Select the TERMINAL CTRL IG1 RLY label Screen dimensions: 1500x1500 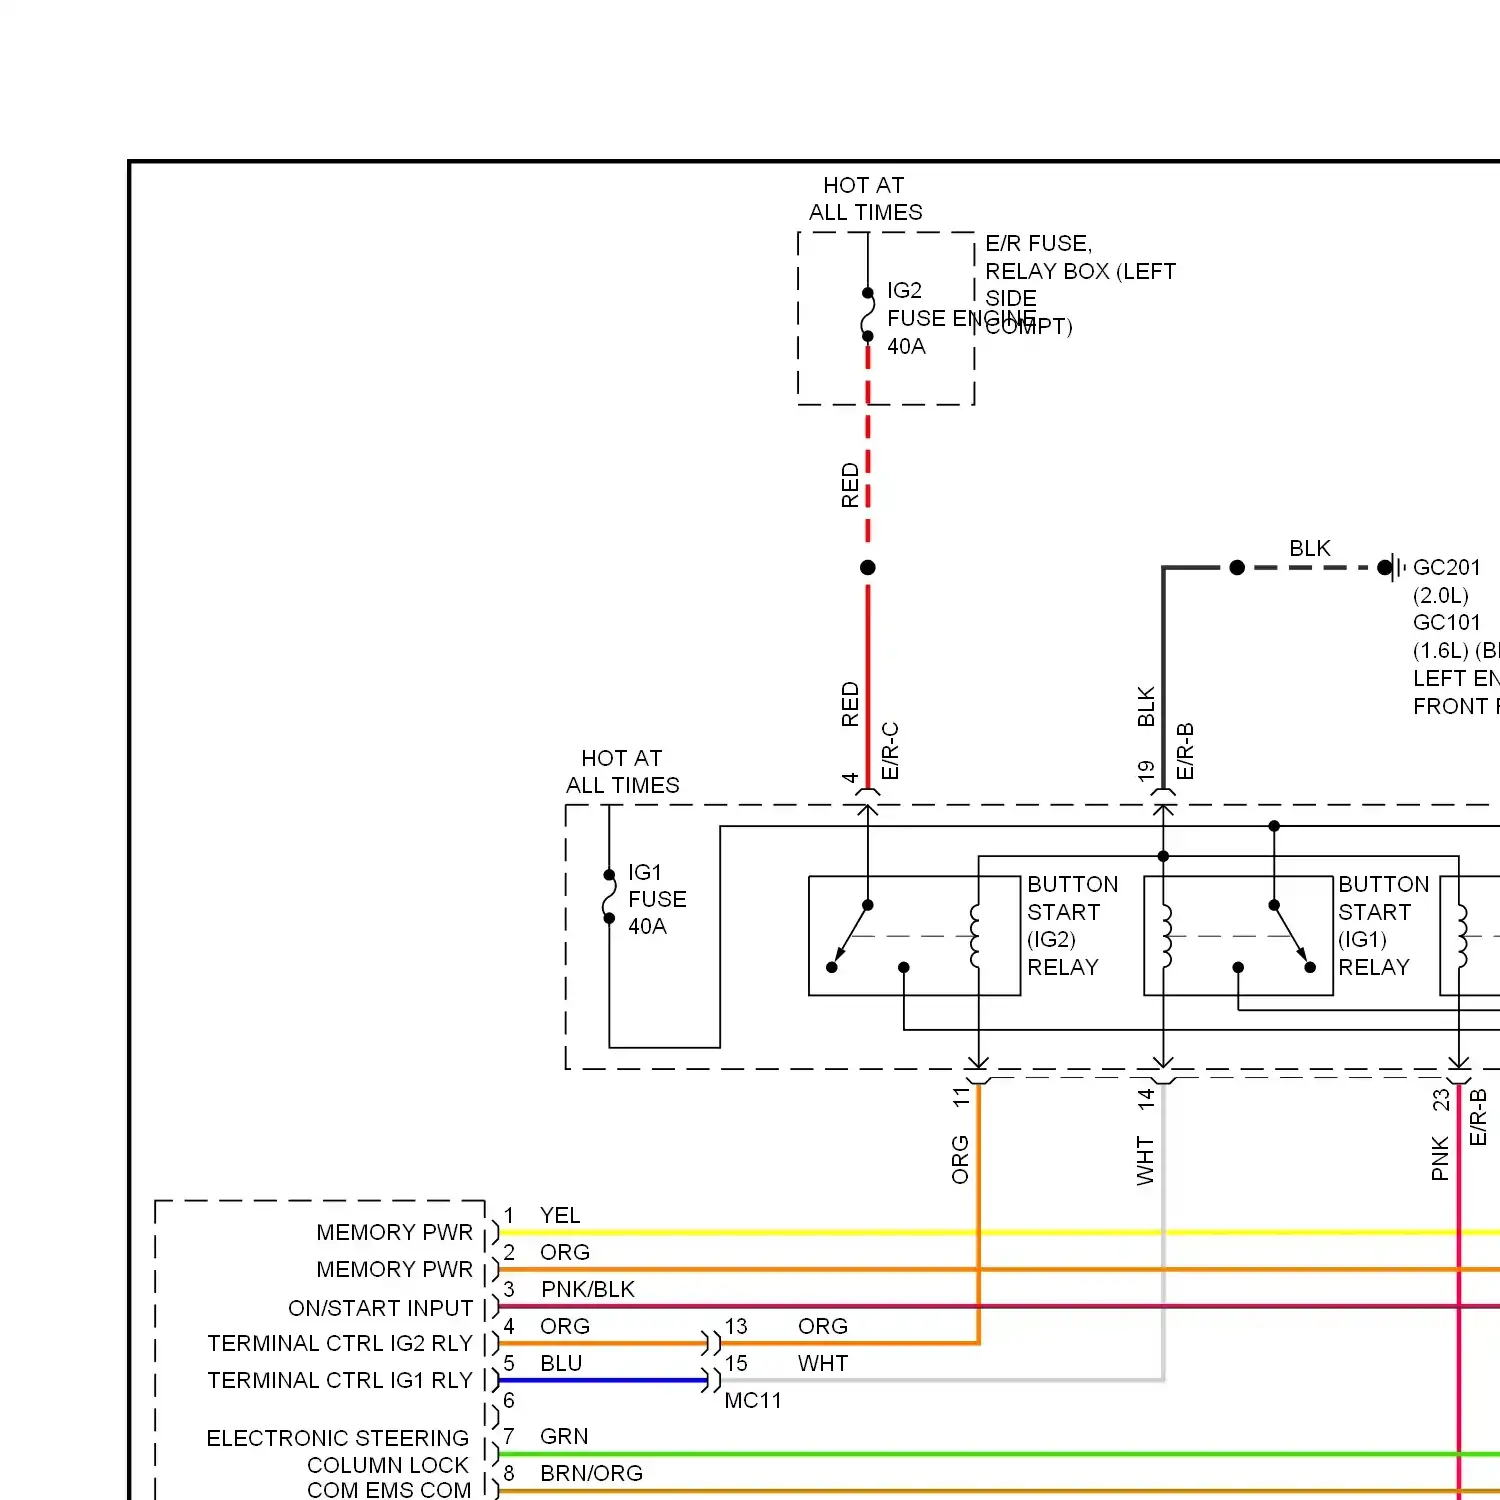pyautogui.click(x=340, y=1380)
